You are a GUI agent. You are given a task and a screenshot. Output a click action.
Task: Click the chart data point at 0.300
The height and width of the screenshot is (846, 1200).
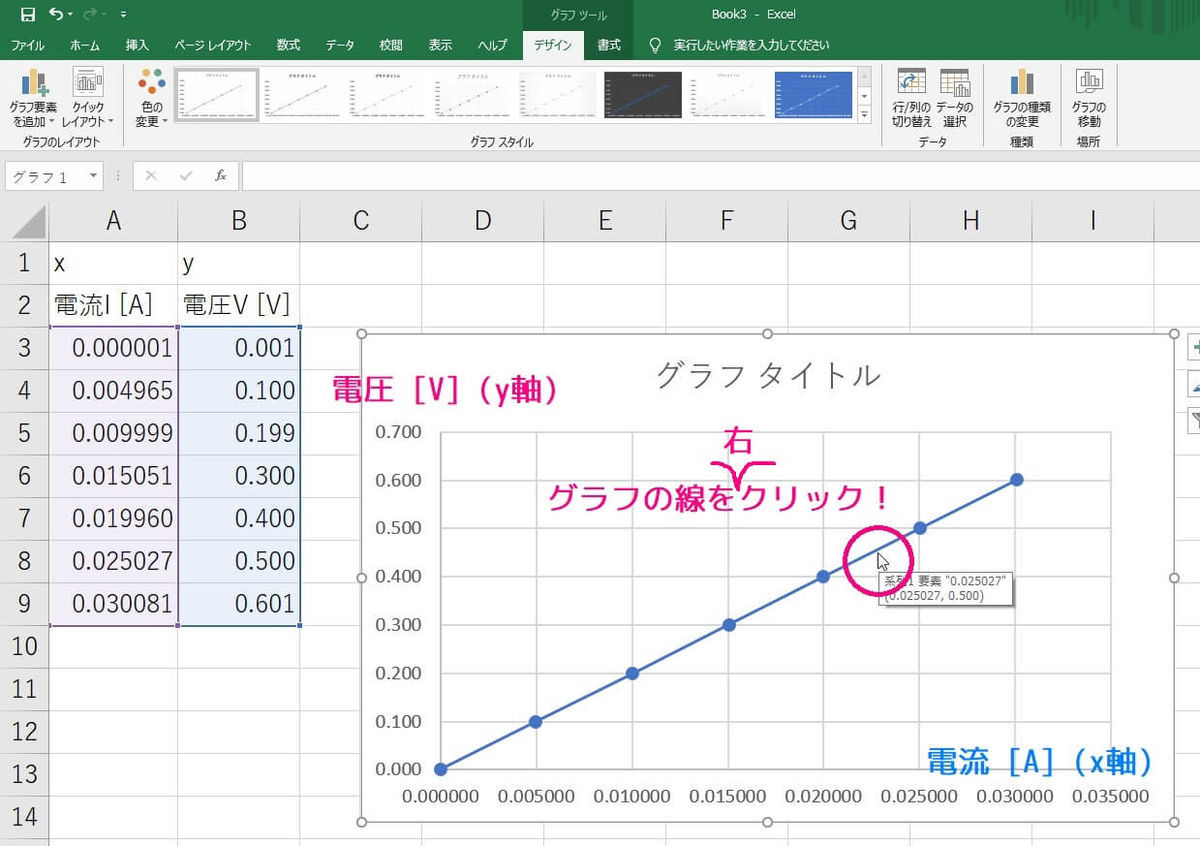729,625
